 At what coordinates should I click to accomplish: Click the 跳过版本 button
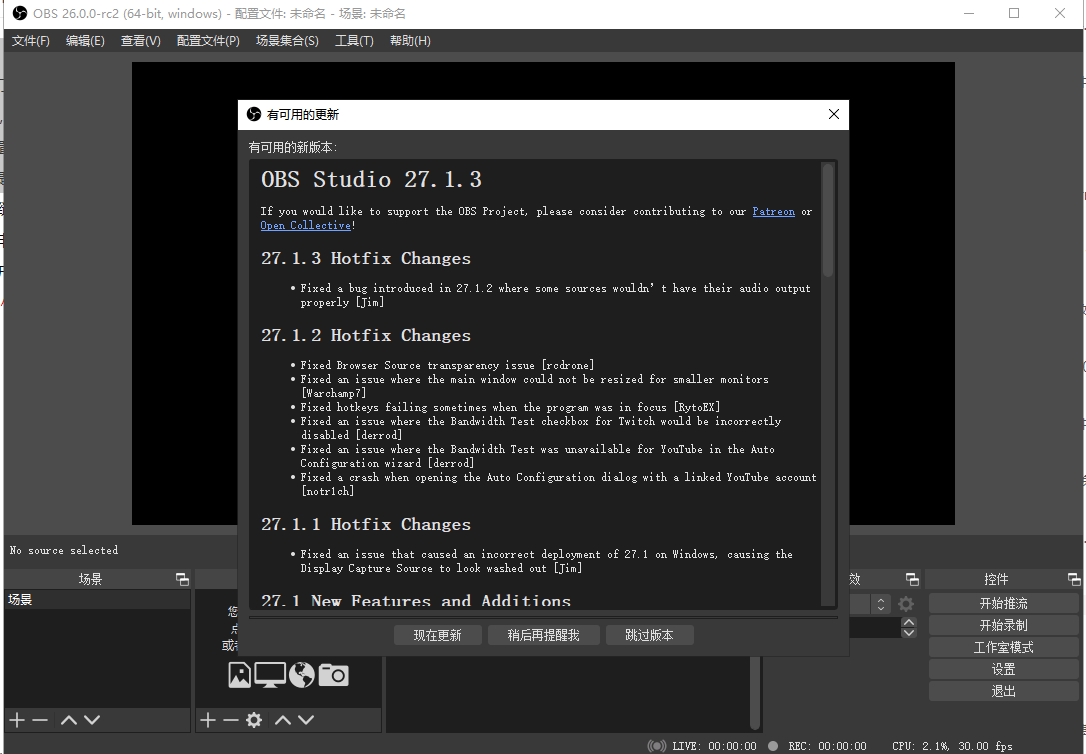(650, 635)
